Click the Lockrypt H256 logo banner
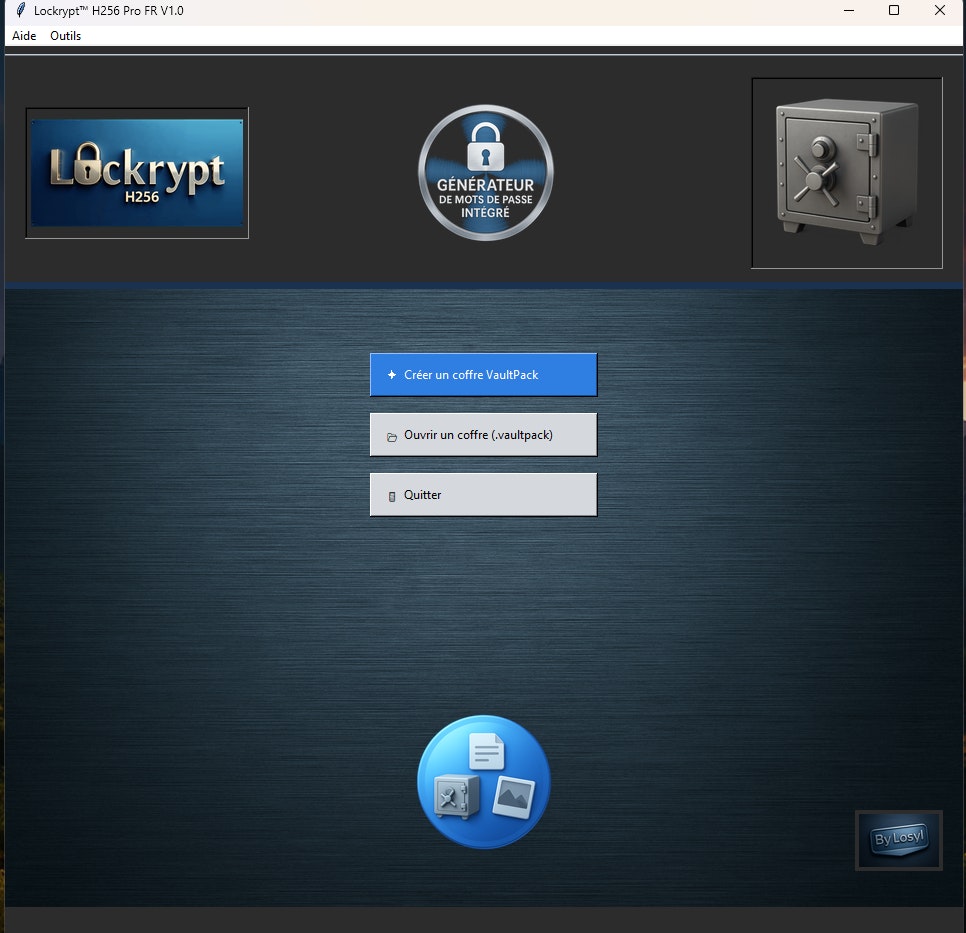This screenshot has width=966, height=933. pyautogui.click(x=136, y=172)
